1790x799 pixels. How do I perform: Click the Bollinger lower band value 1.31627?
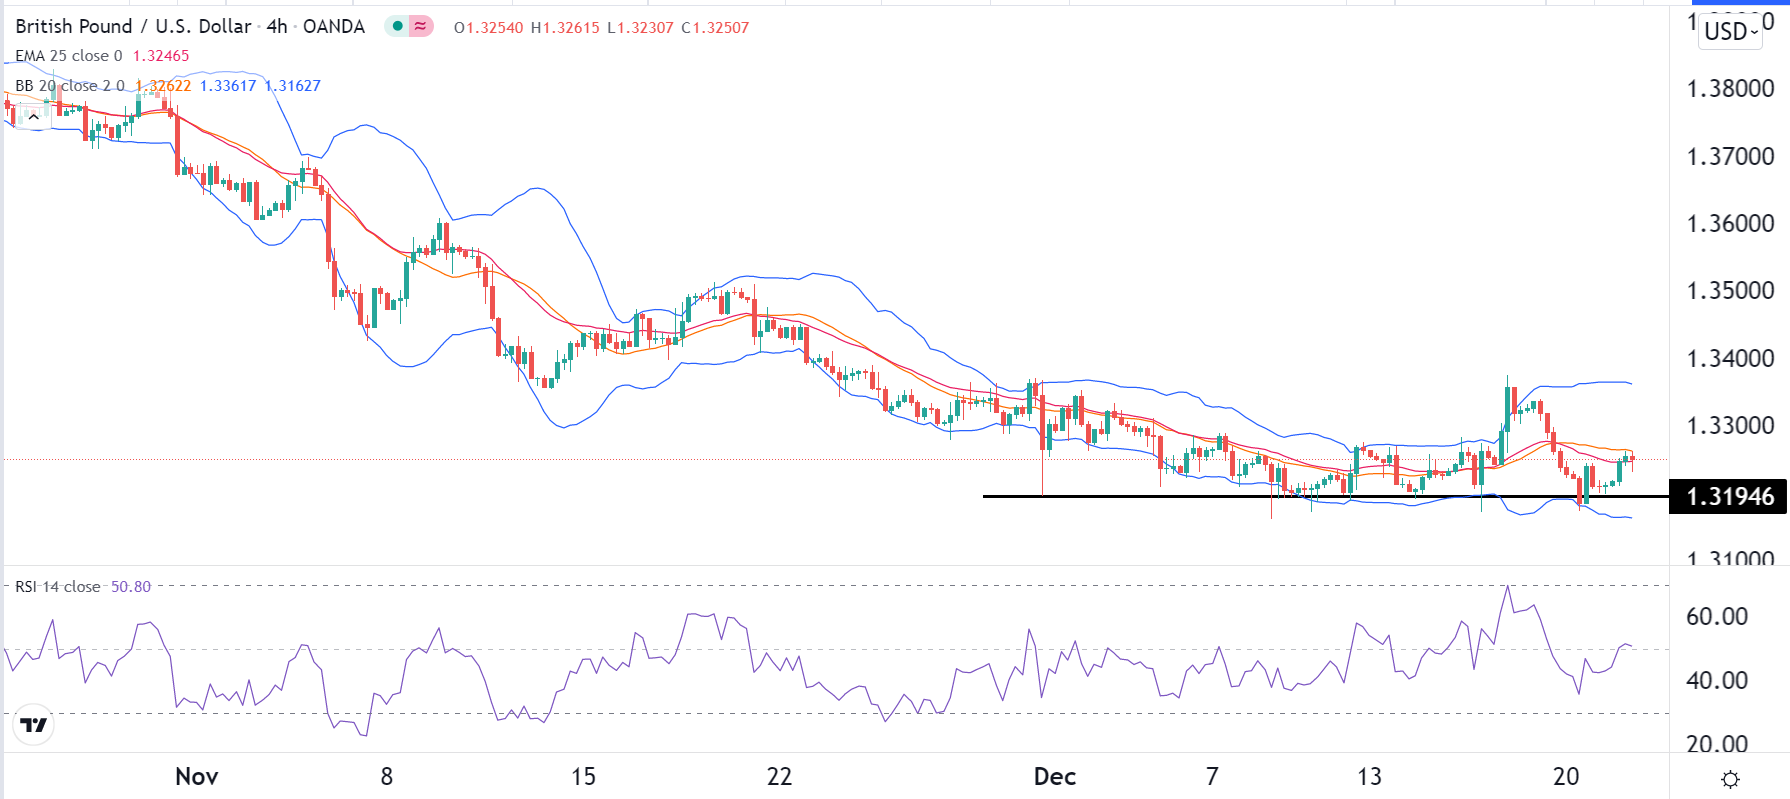click(x=293, y=86)
